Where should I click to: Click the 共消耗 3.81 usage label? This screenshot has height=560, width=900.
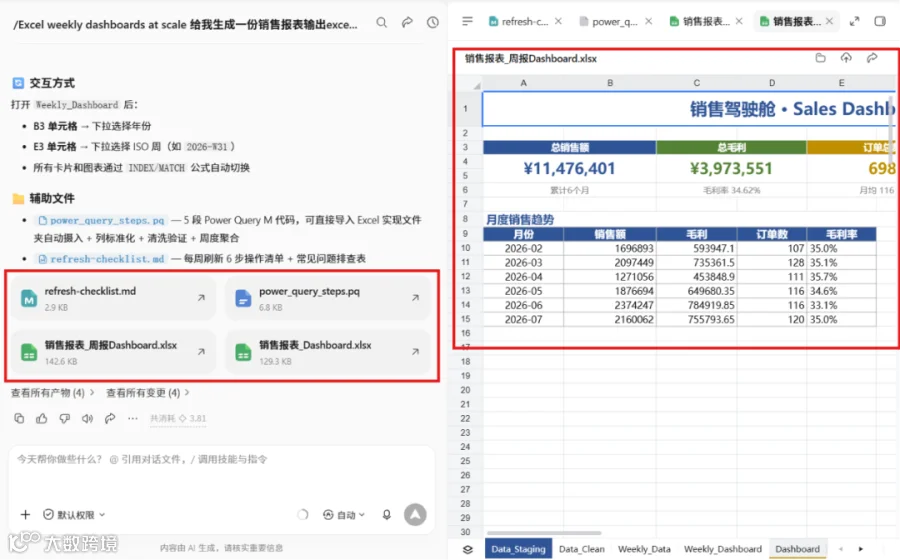(x=178, y=418)
